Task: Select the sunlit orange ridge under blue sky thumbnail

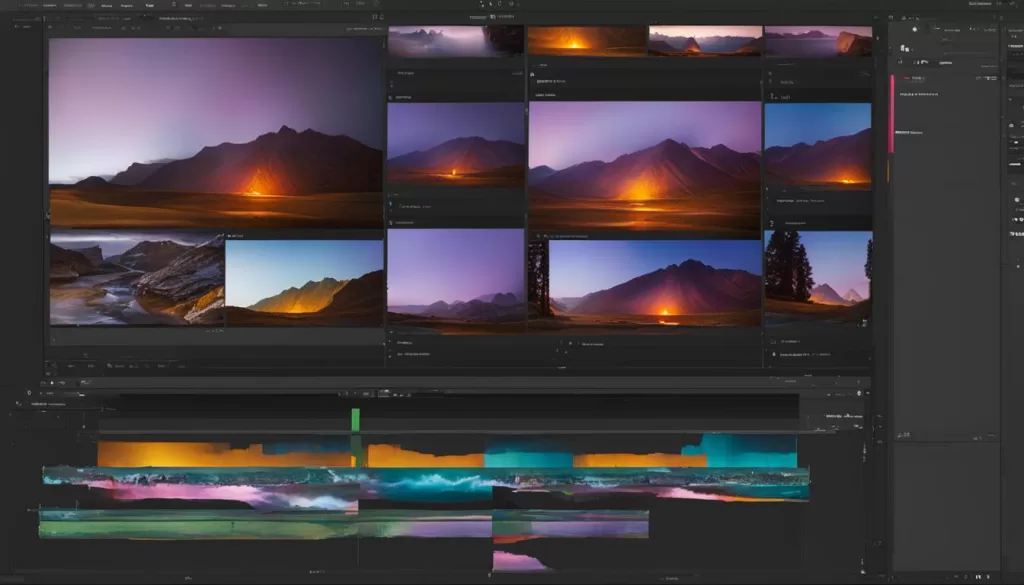Action: [304, 283]
